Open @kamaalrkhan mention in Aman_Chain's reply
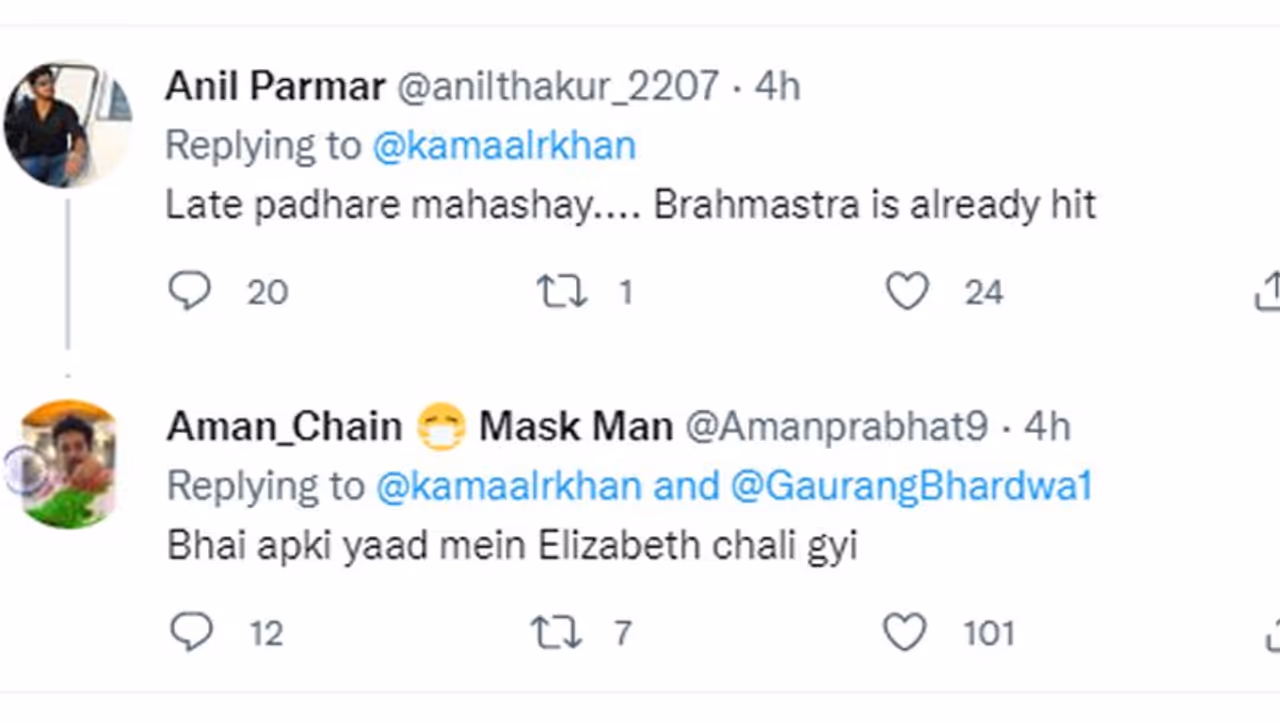Screen dimensions: 1280x722 tap(508, 486)
